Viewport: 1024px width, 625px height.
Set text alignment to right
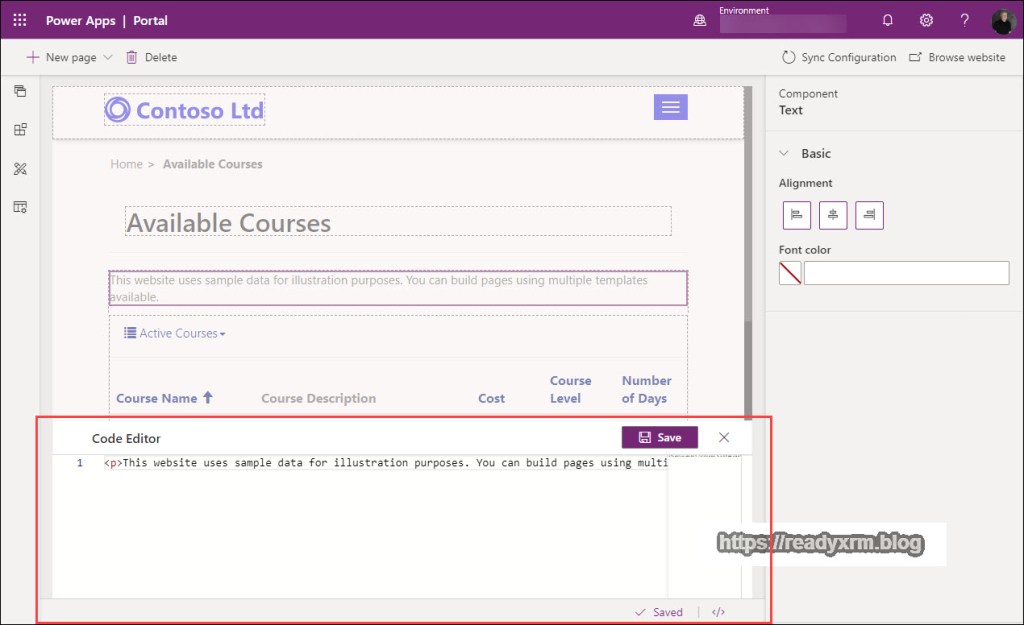point(869,215)
